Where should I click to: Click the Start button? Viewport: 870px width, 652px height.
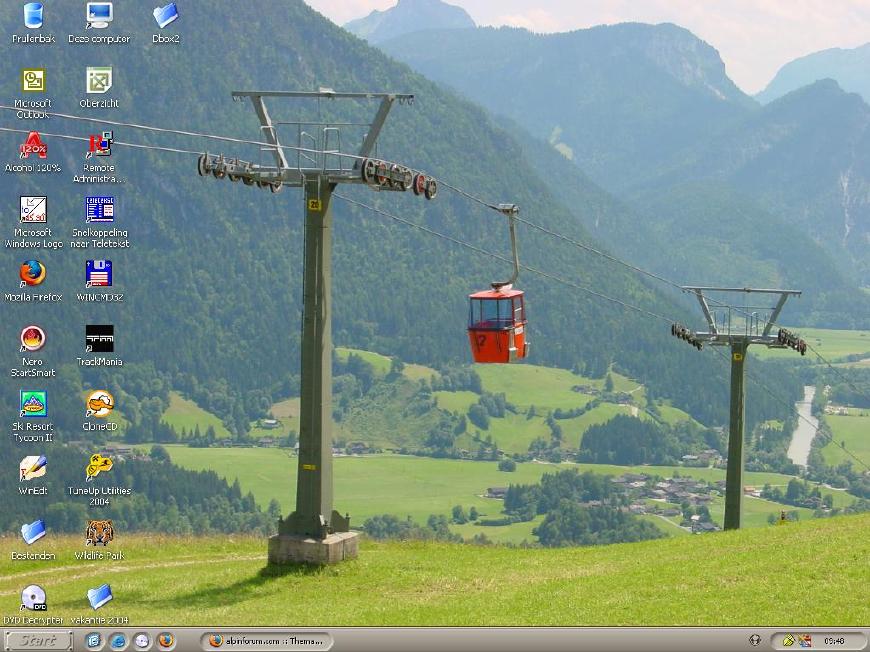39,641
